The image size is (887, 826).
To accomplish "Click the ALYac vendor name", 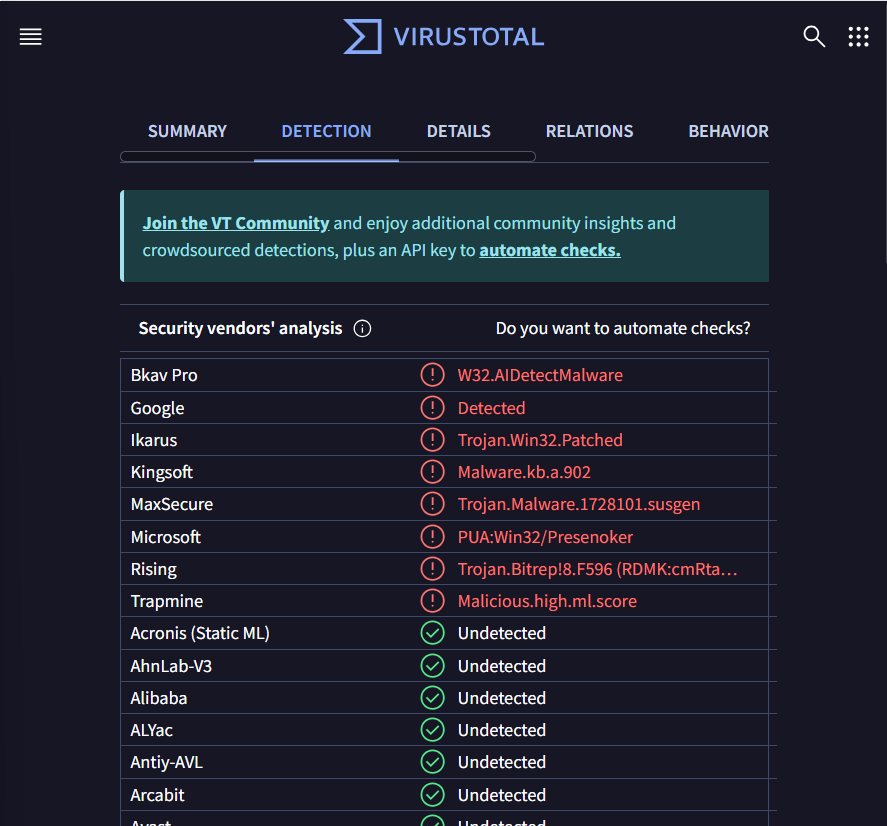I will 152,730.
